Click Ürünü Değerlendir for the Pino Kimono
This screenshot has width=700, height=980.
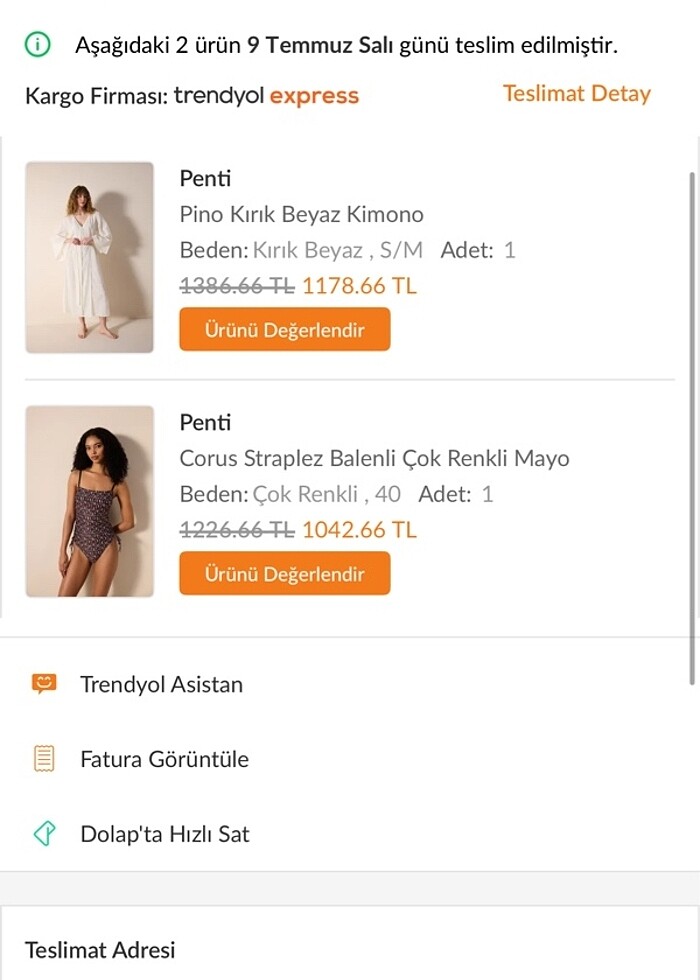(285, 329)
